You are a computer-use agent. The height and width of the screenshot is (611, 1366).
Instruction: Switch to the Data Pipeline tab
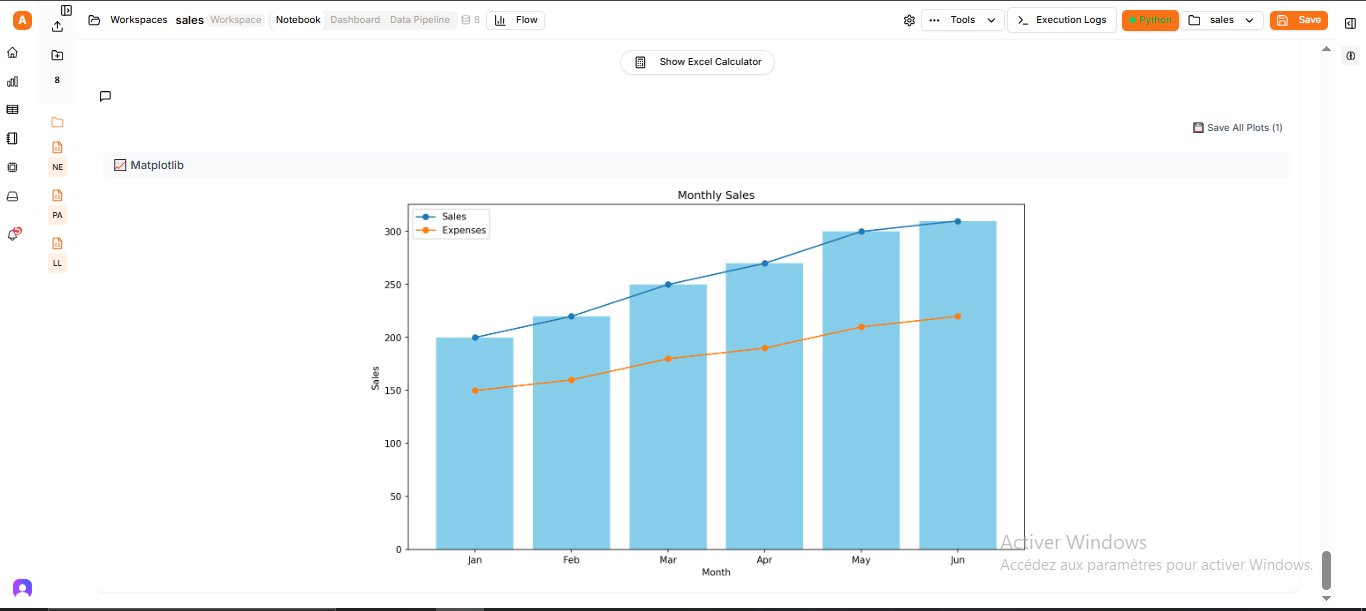(x=420, y=20)
